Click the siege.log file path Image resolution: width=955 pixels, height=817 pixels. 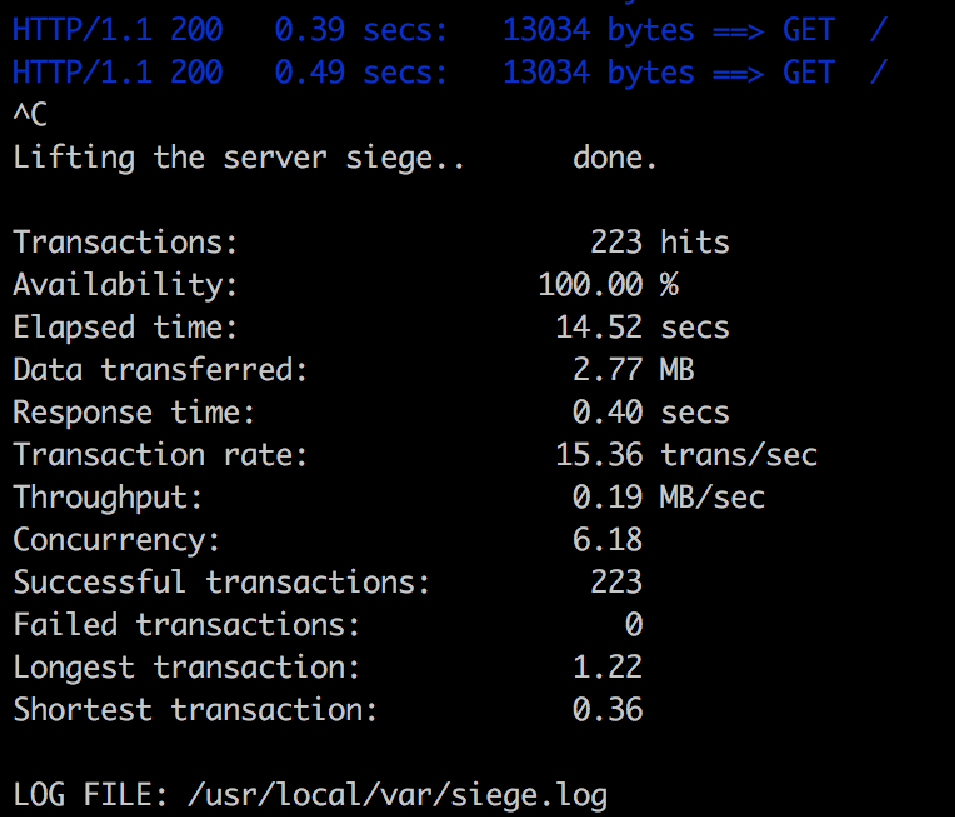coord(398,795)
